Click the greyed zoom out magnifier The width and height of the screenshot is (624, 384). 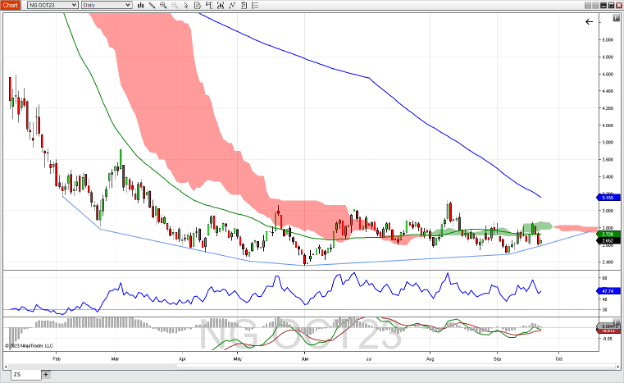[x=174, y=5]
